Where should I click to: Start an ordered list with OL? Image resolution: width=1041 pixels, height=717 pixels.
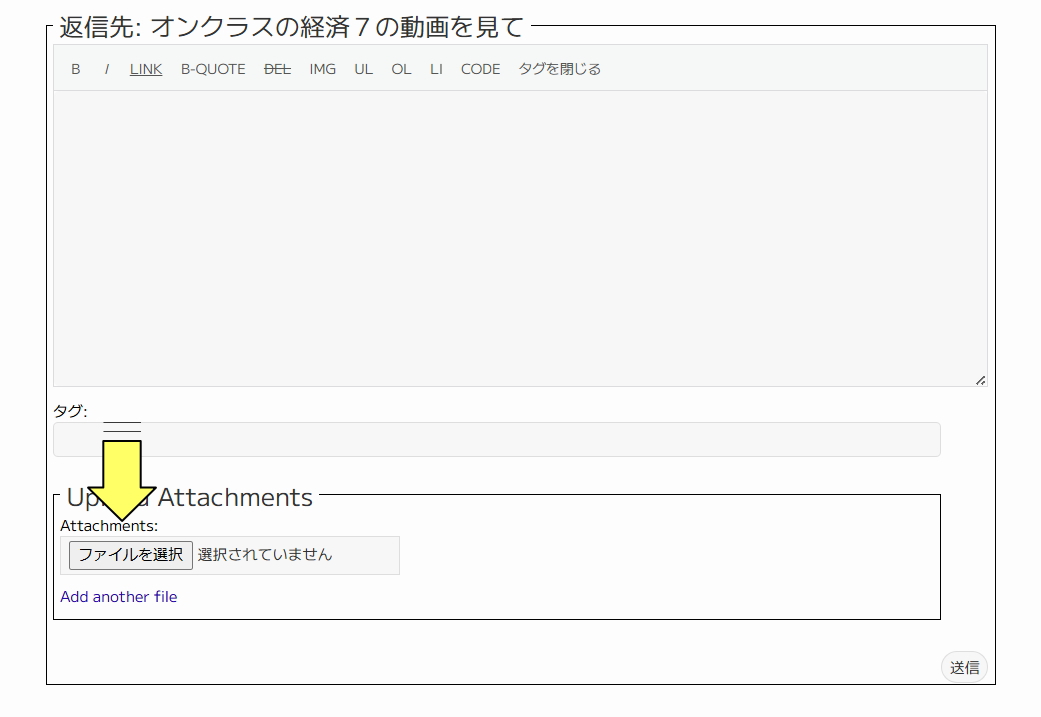(401, 69)
